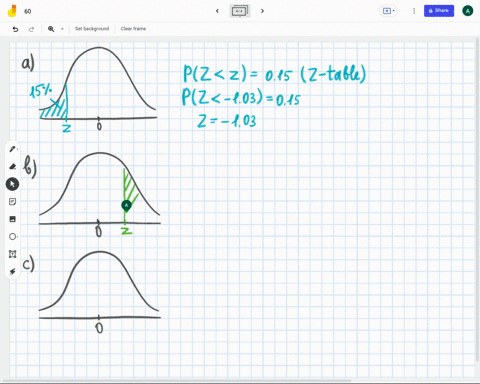Undo the last stroke

point(15,29)
